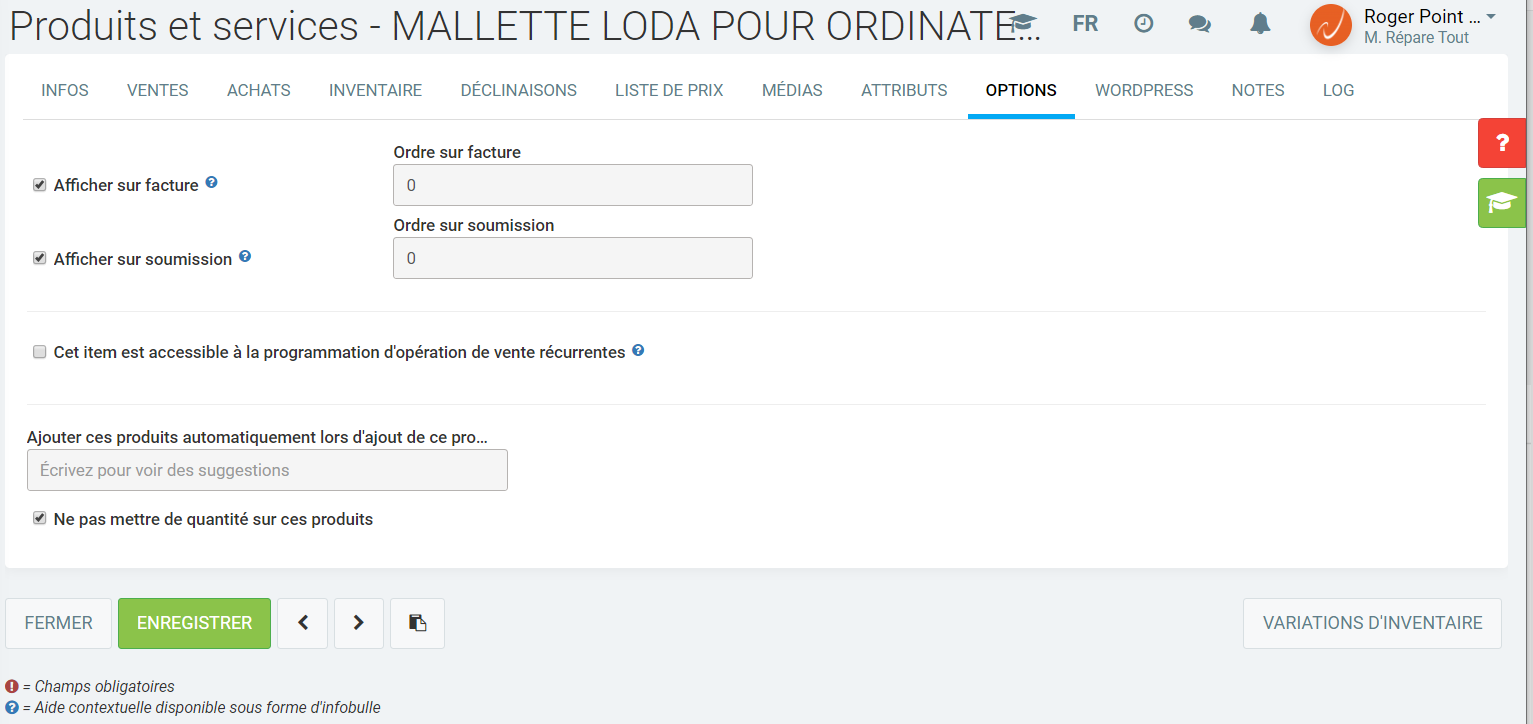The height and width of the screenshot is (724, 1533).
Task: Open the clock history icon in header
Action: [x=1143, y=24]
